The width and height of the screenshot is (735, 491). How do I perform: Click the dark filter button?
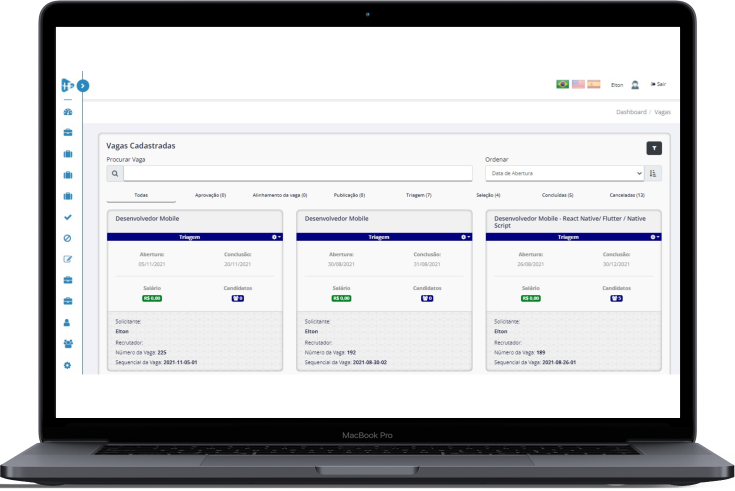coord(654,147)
